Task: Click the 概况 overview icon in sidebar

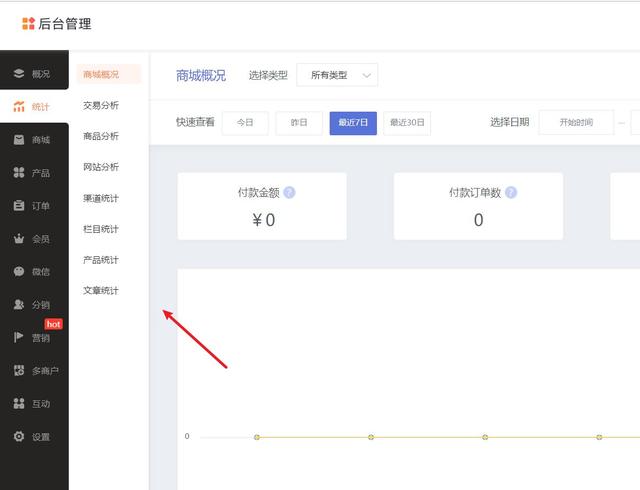Action: click(19, 74)
